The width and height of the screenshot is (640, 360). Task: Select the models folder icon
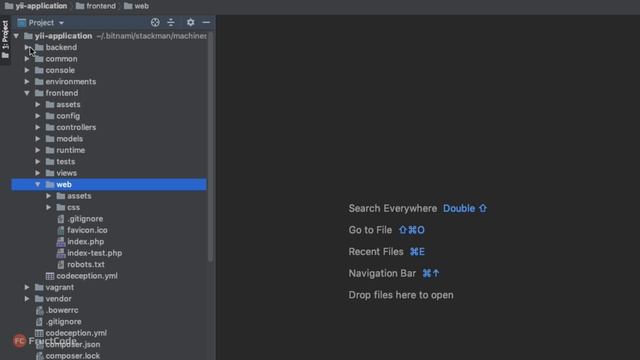pyautogui.click(x=50, y=139)
